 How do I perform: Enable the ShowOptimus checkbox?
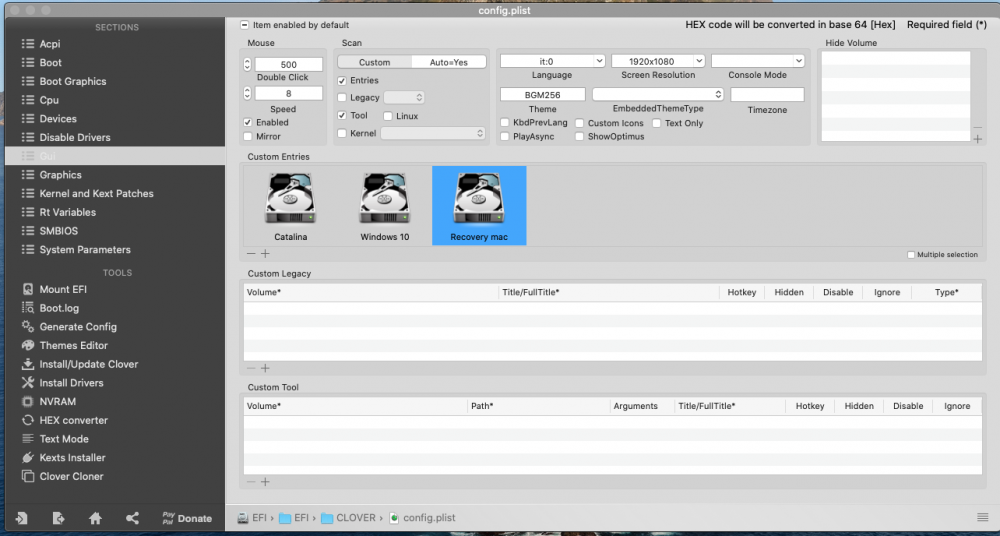pos(580,137)
